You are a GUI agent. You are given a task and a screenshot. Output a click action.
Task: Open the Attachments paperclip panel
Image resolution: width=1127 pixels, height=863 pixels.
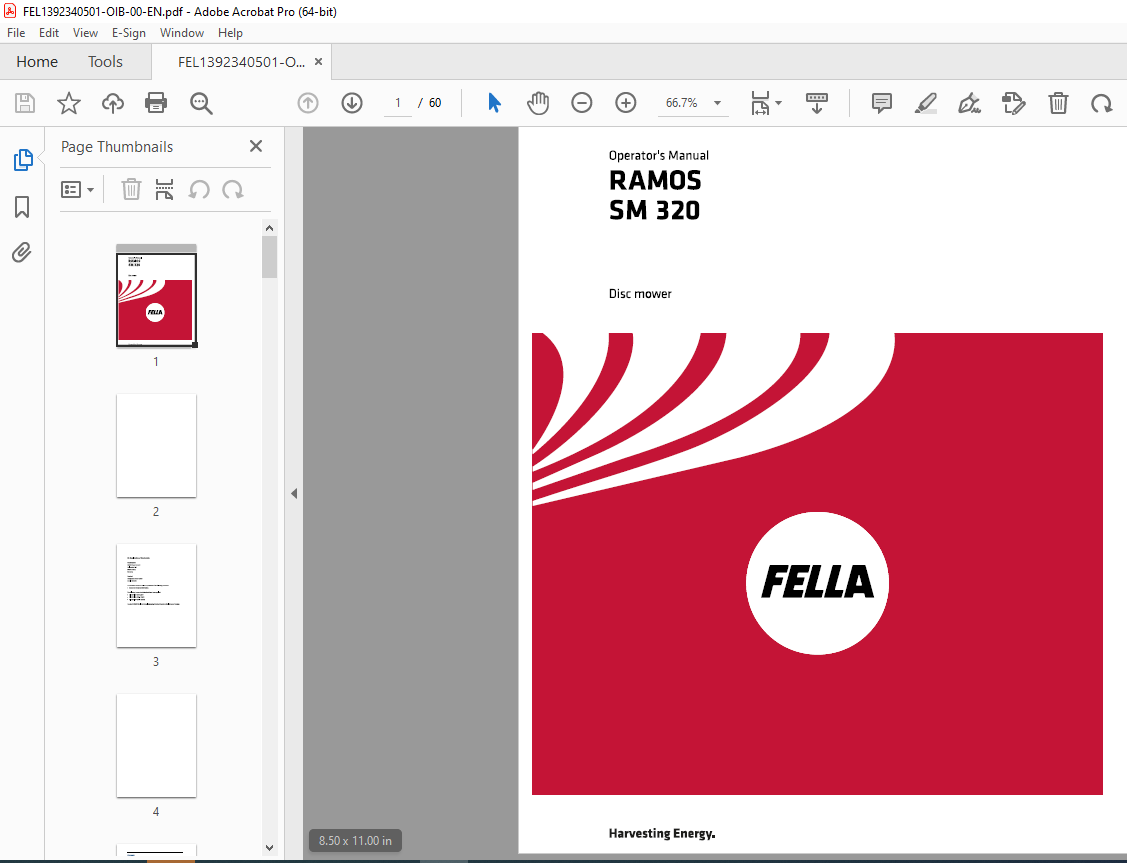[x=22, y=253]
